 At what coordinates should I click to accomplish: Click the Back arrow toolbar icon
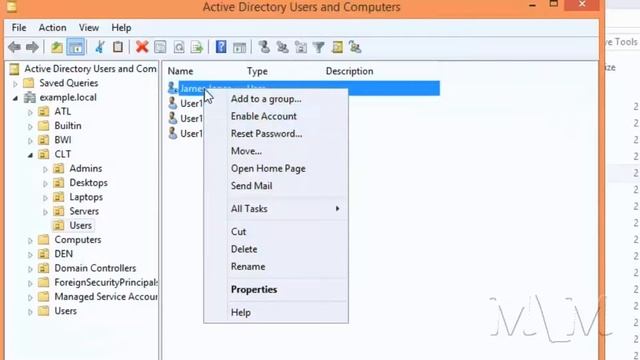point(15,47)
